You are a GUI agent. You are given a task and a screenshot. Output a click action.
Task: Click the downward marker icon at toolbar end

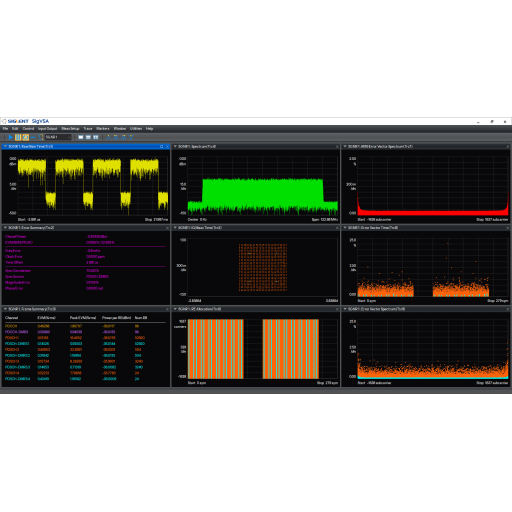point(131,137)
